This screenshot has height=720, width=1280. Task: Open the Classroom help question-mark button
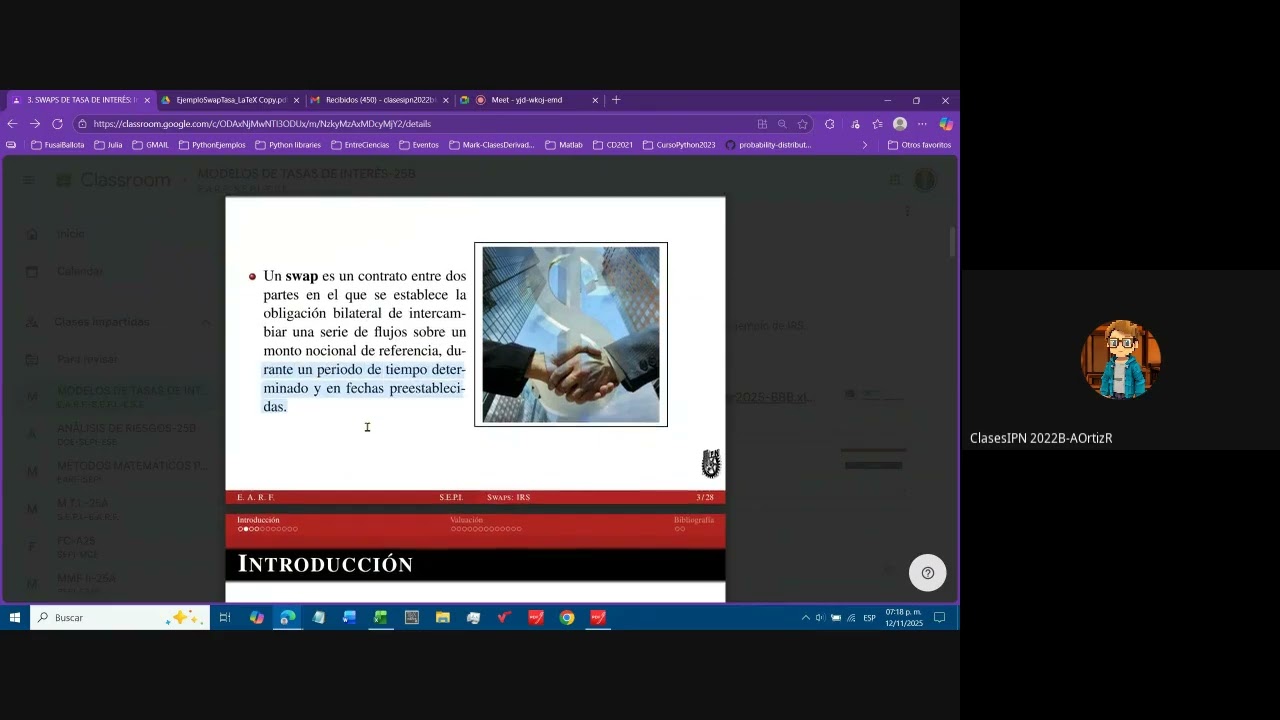point(927,573)
